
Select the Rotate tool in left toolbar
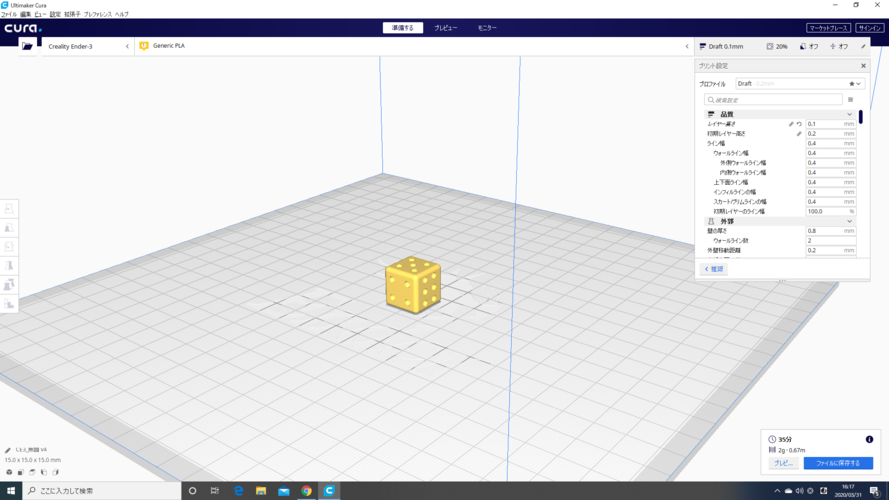click(9, 247)
